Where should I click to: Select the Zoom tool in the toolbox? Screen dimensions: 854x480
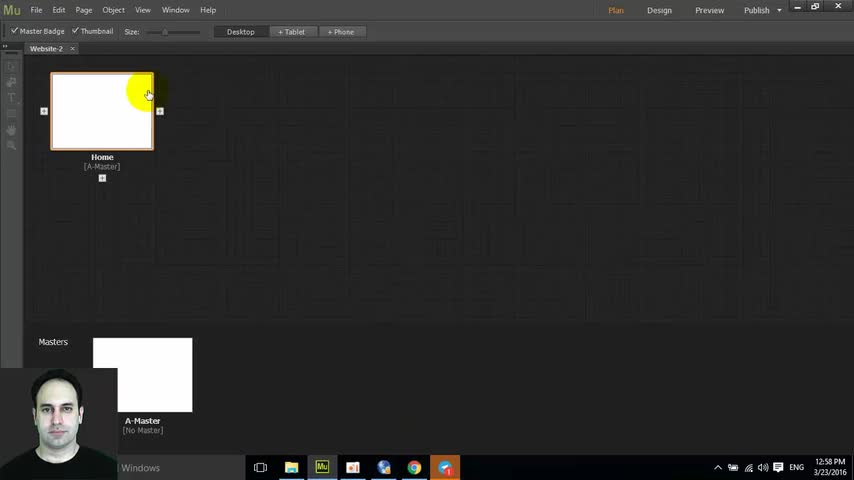coord(11,145)
